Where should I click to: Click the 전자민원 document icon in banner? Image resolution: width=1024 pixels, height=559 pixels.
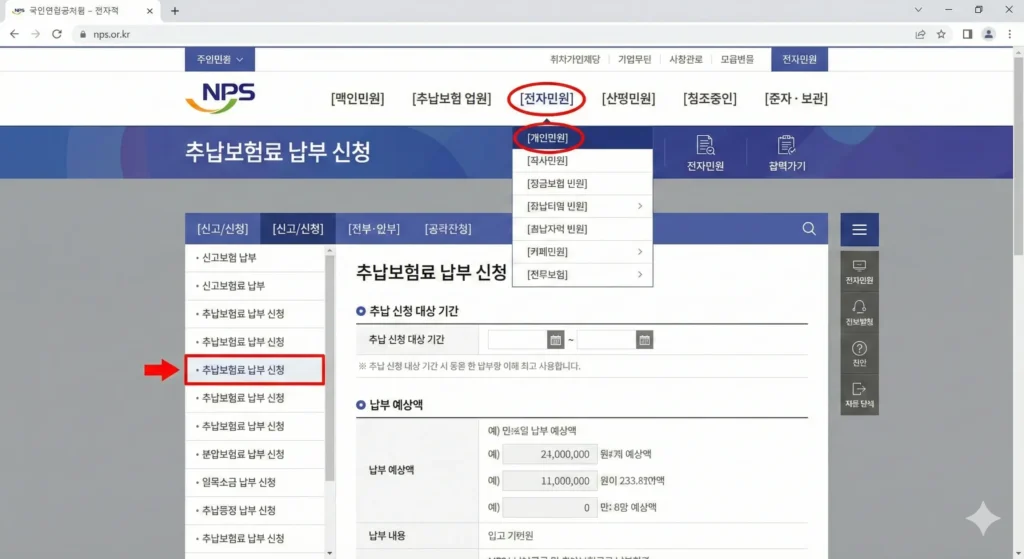(705, 145)
